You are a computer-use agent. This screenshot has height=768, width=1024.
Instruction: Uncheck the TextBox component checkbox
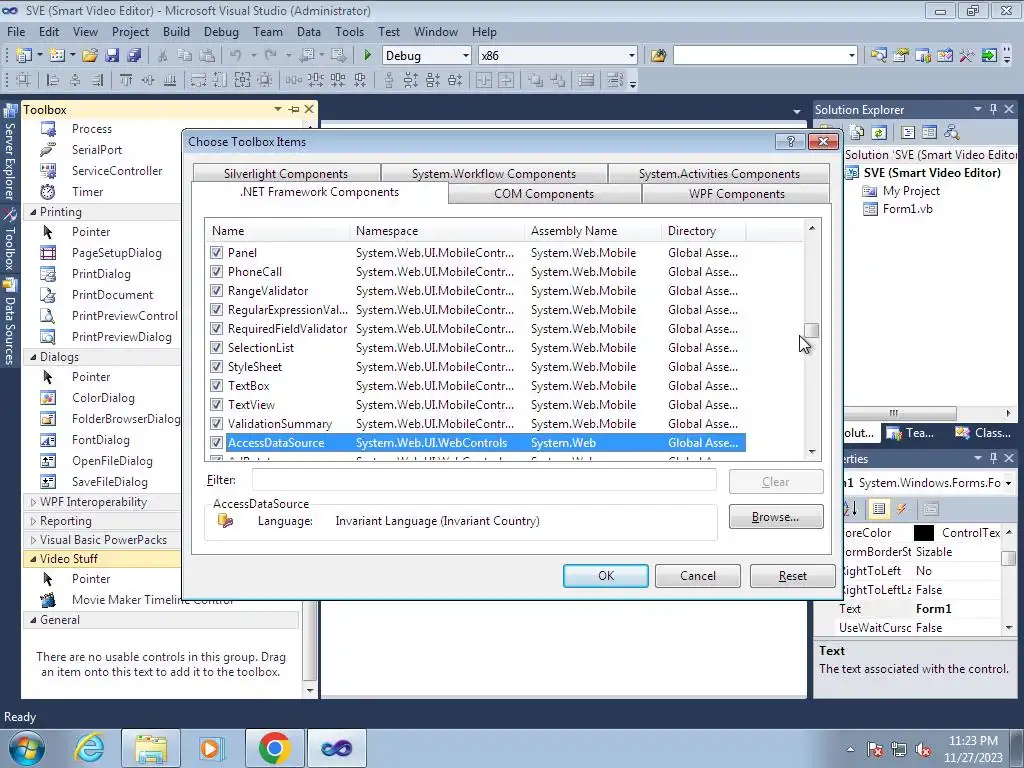pos(216,385)
